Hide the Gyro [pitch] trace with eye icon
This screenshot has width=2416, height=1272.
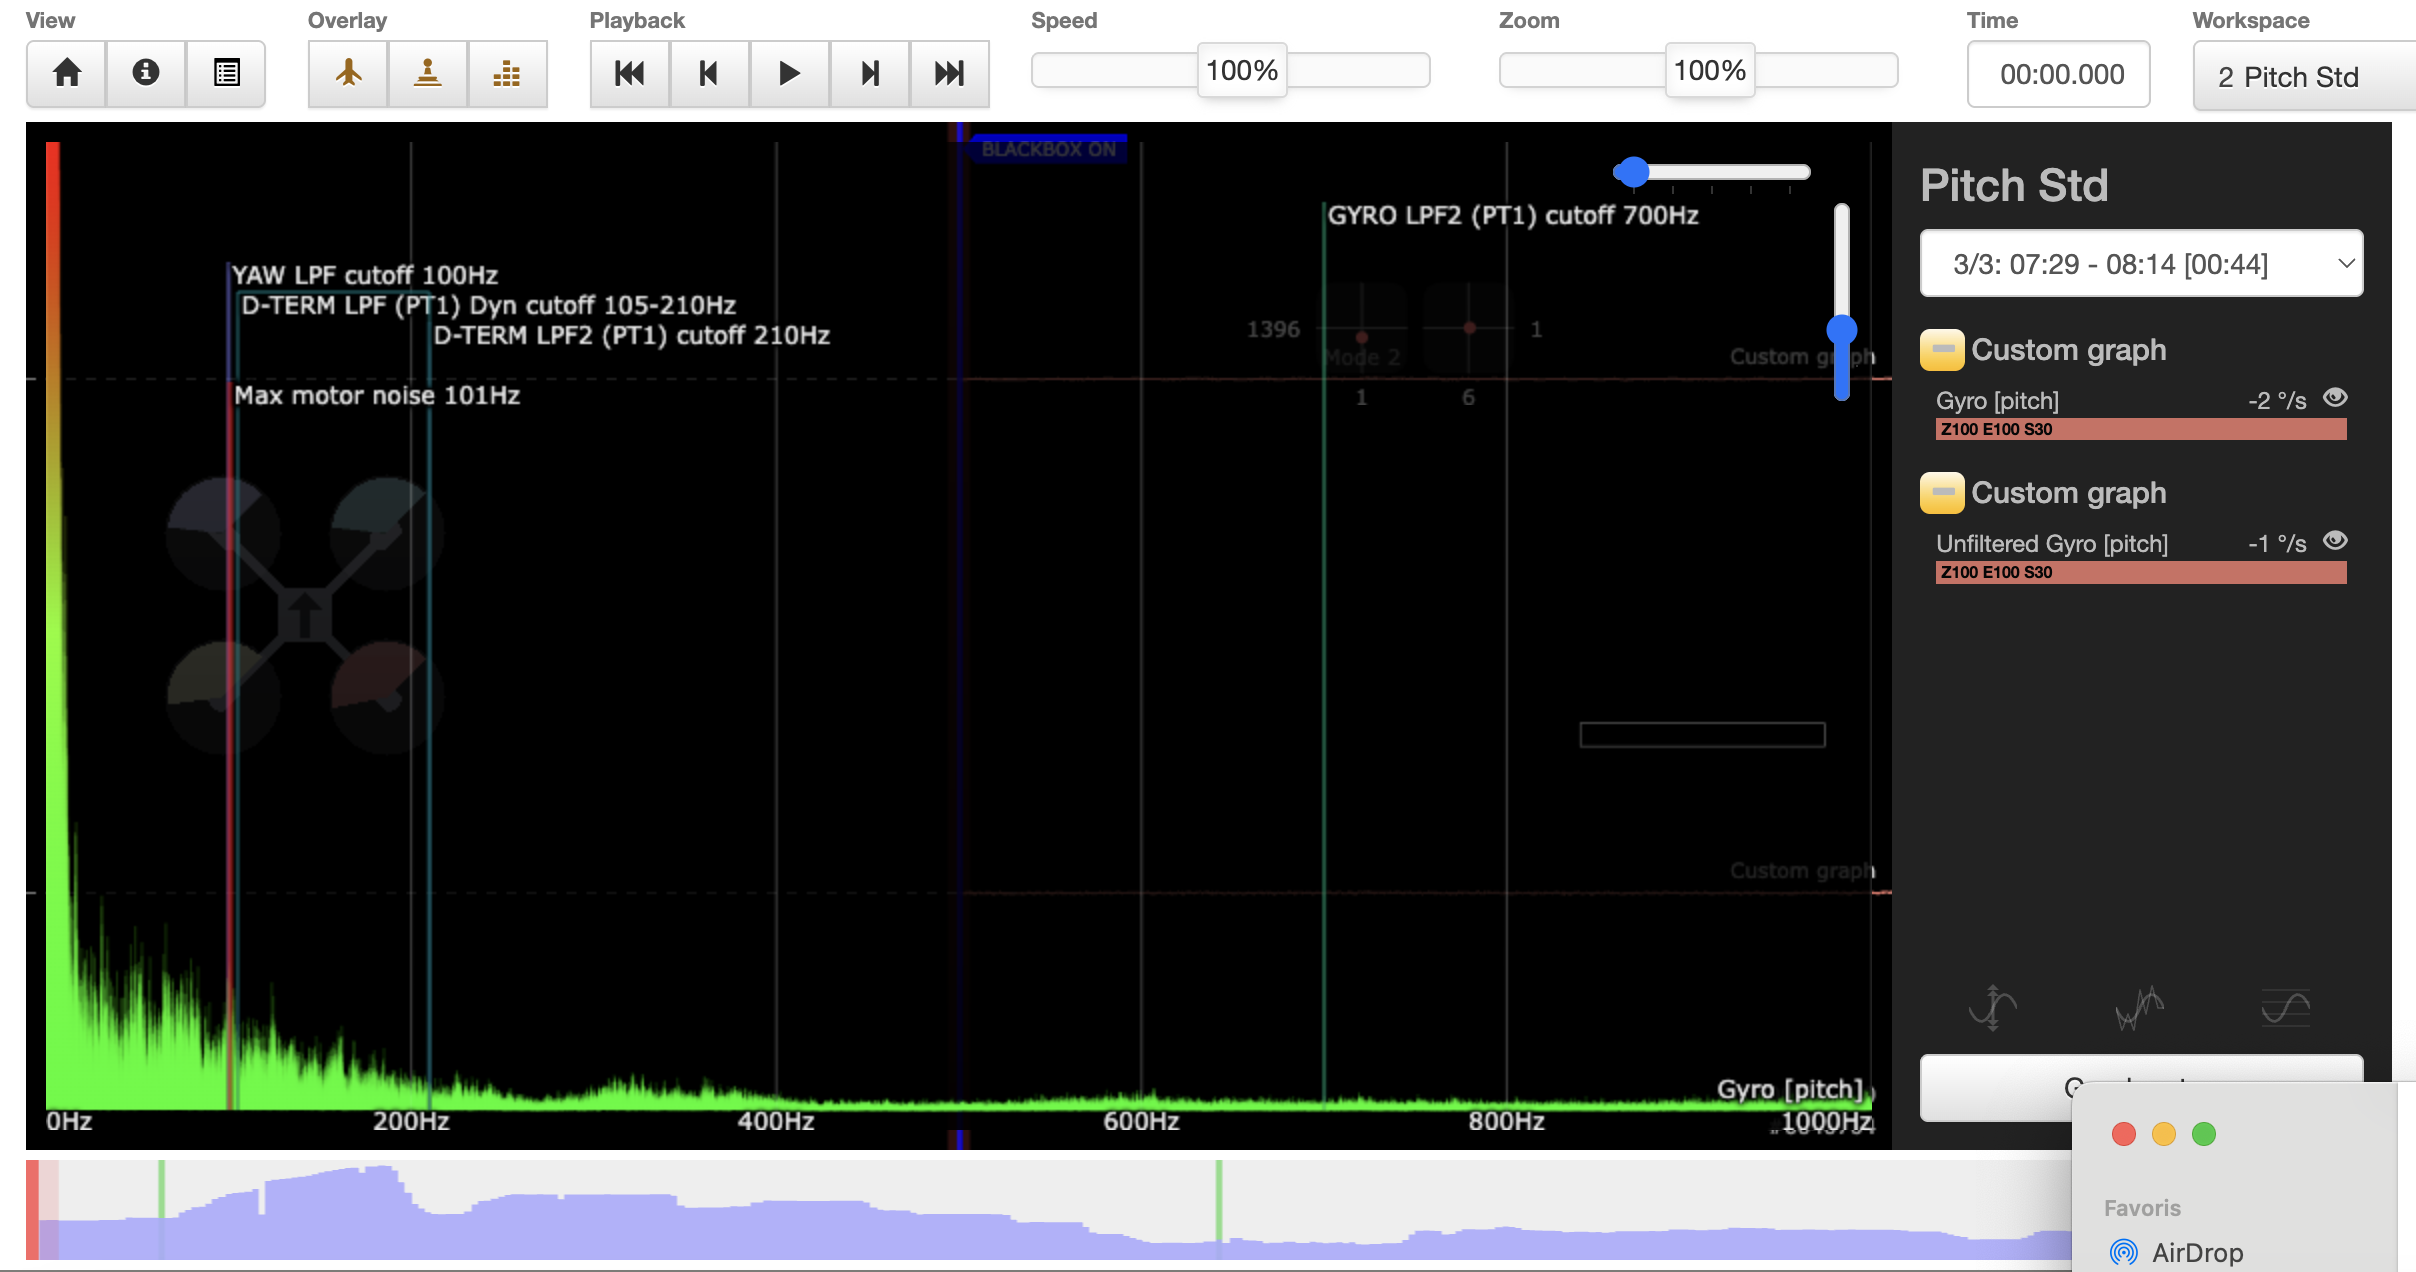pos(2335,398)
